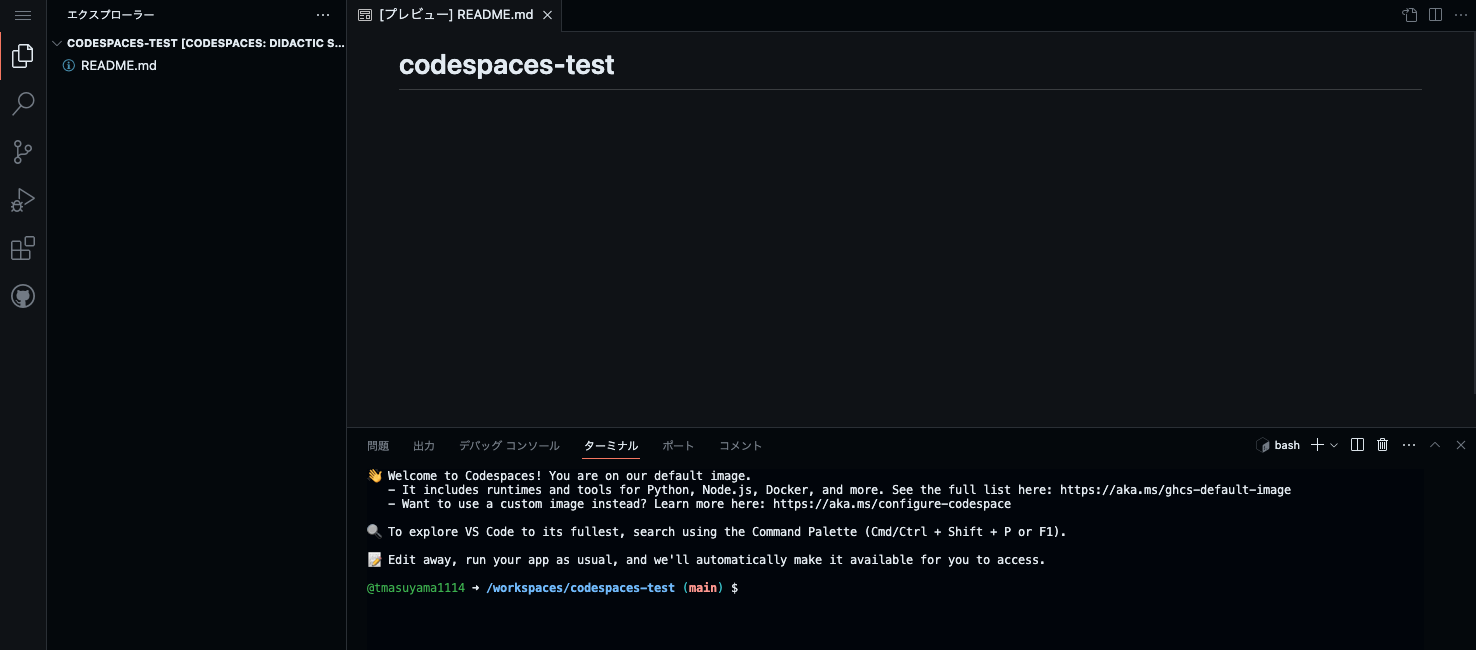Open the Search view icon

23,104
